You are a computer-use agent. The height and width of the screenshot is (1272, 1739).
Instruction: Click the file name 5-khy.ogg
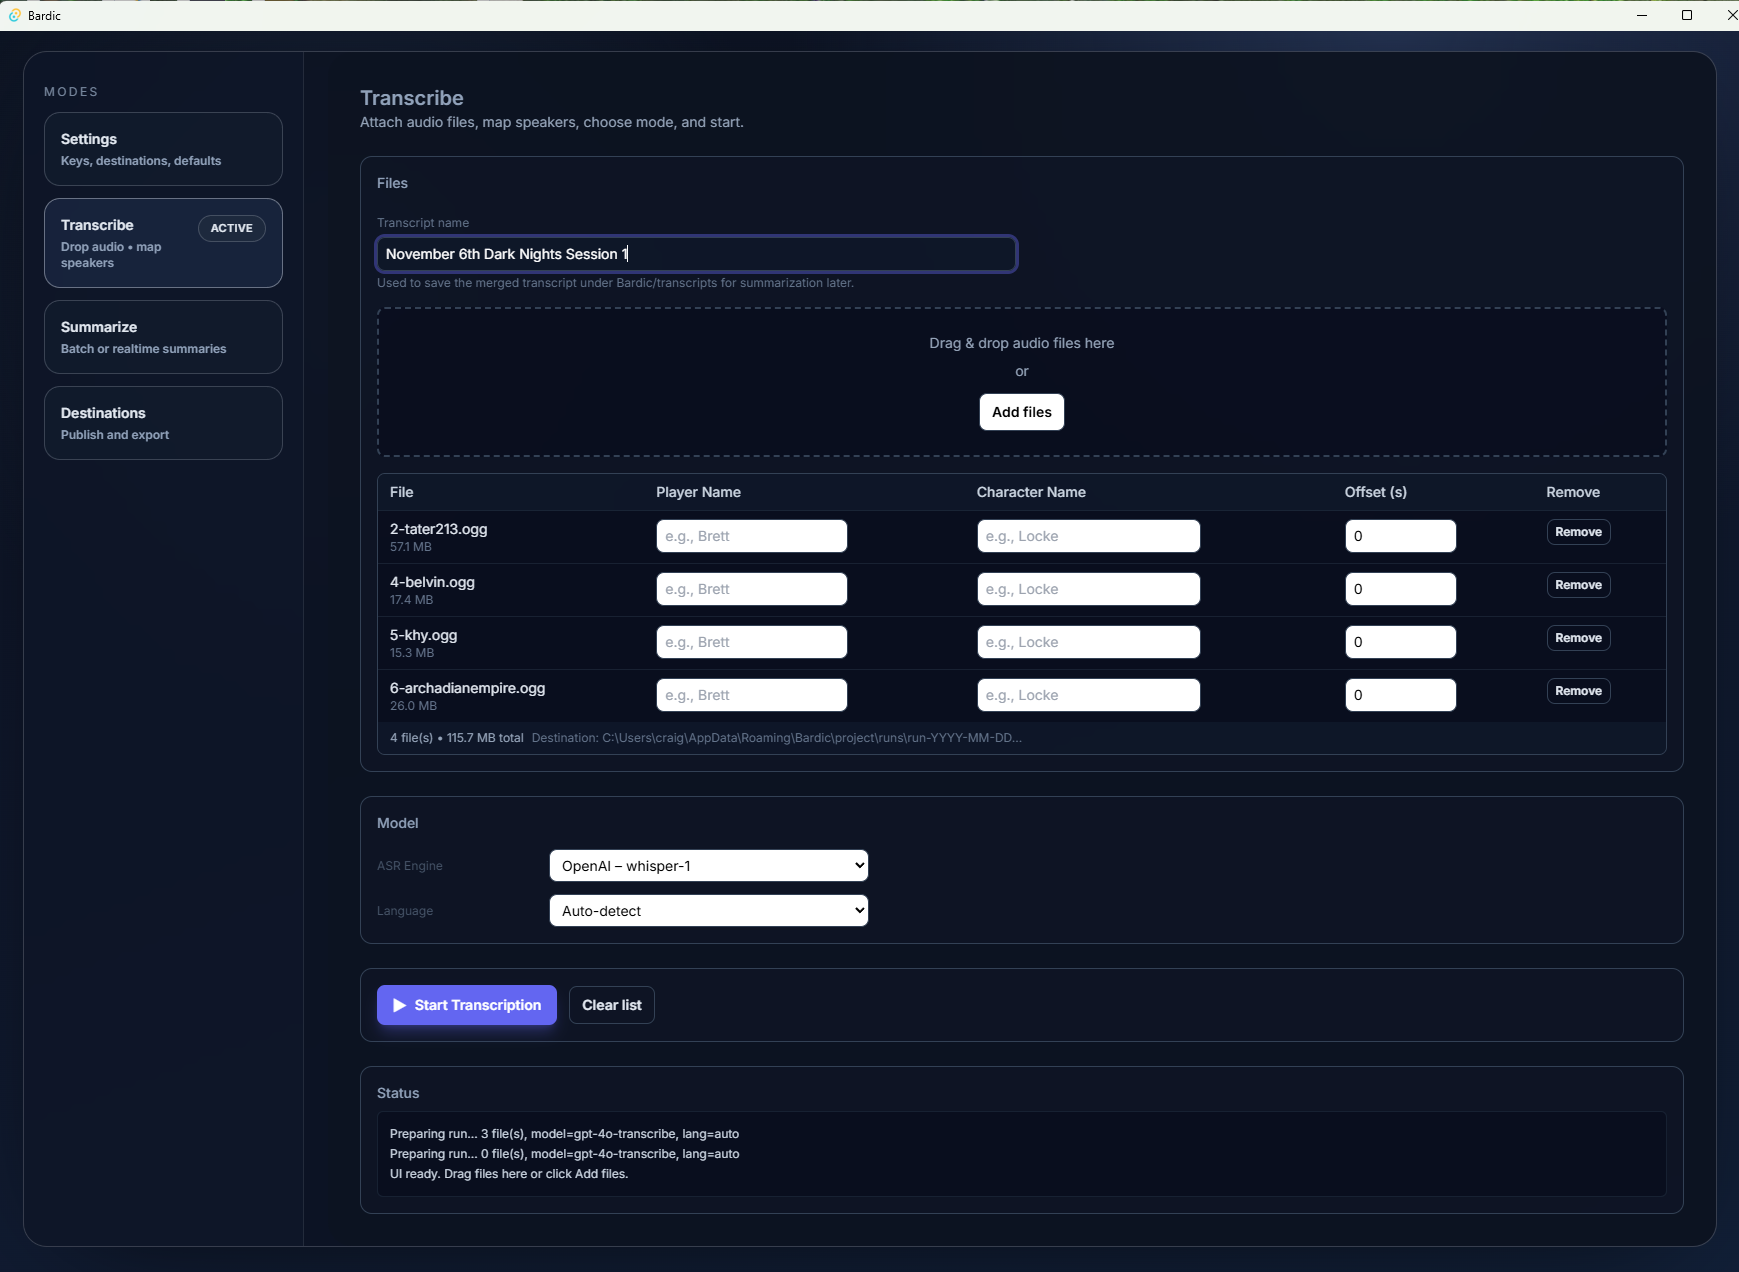pyautogui.click(x=423, y=635)
